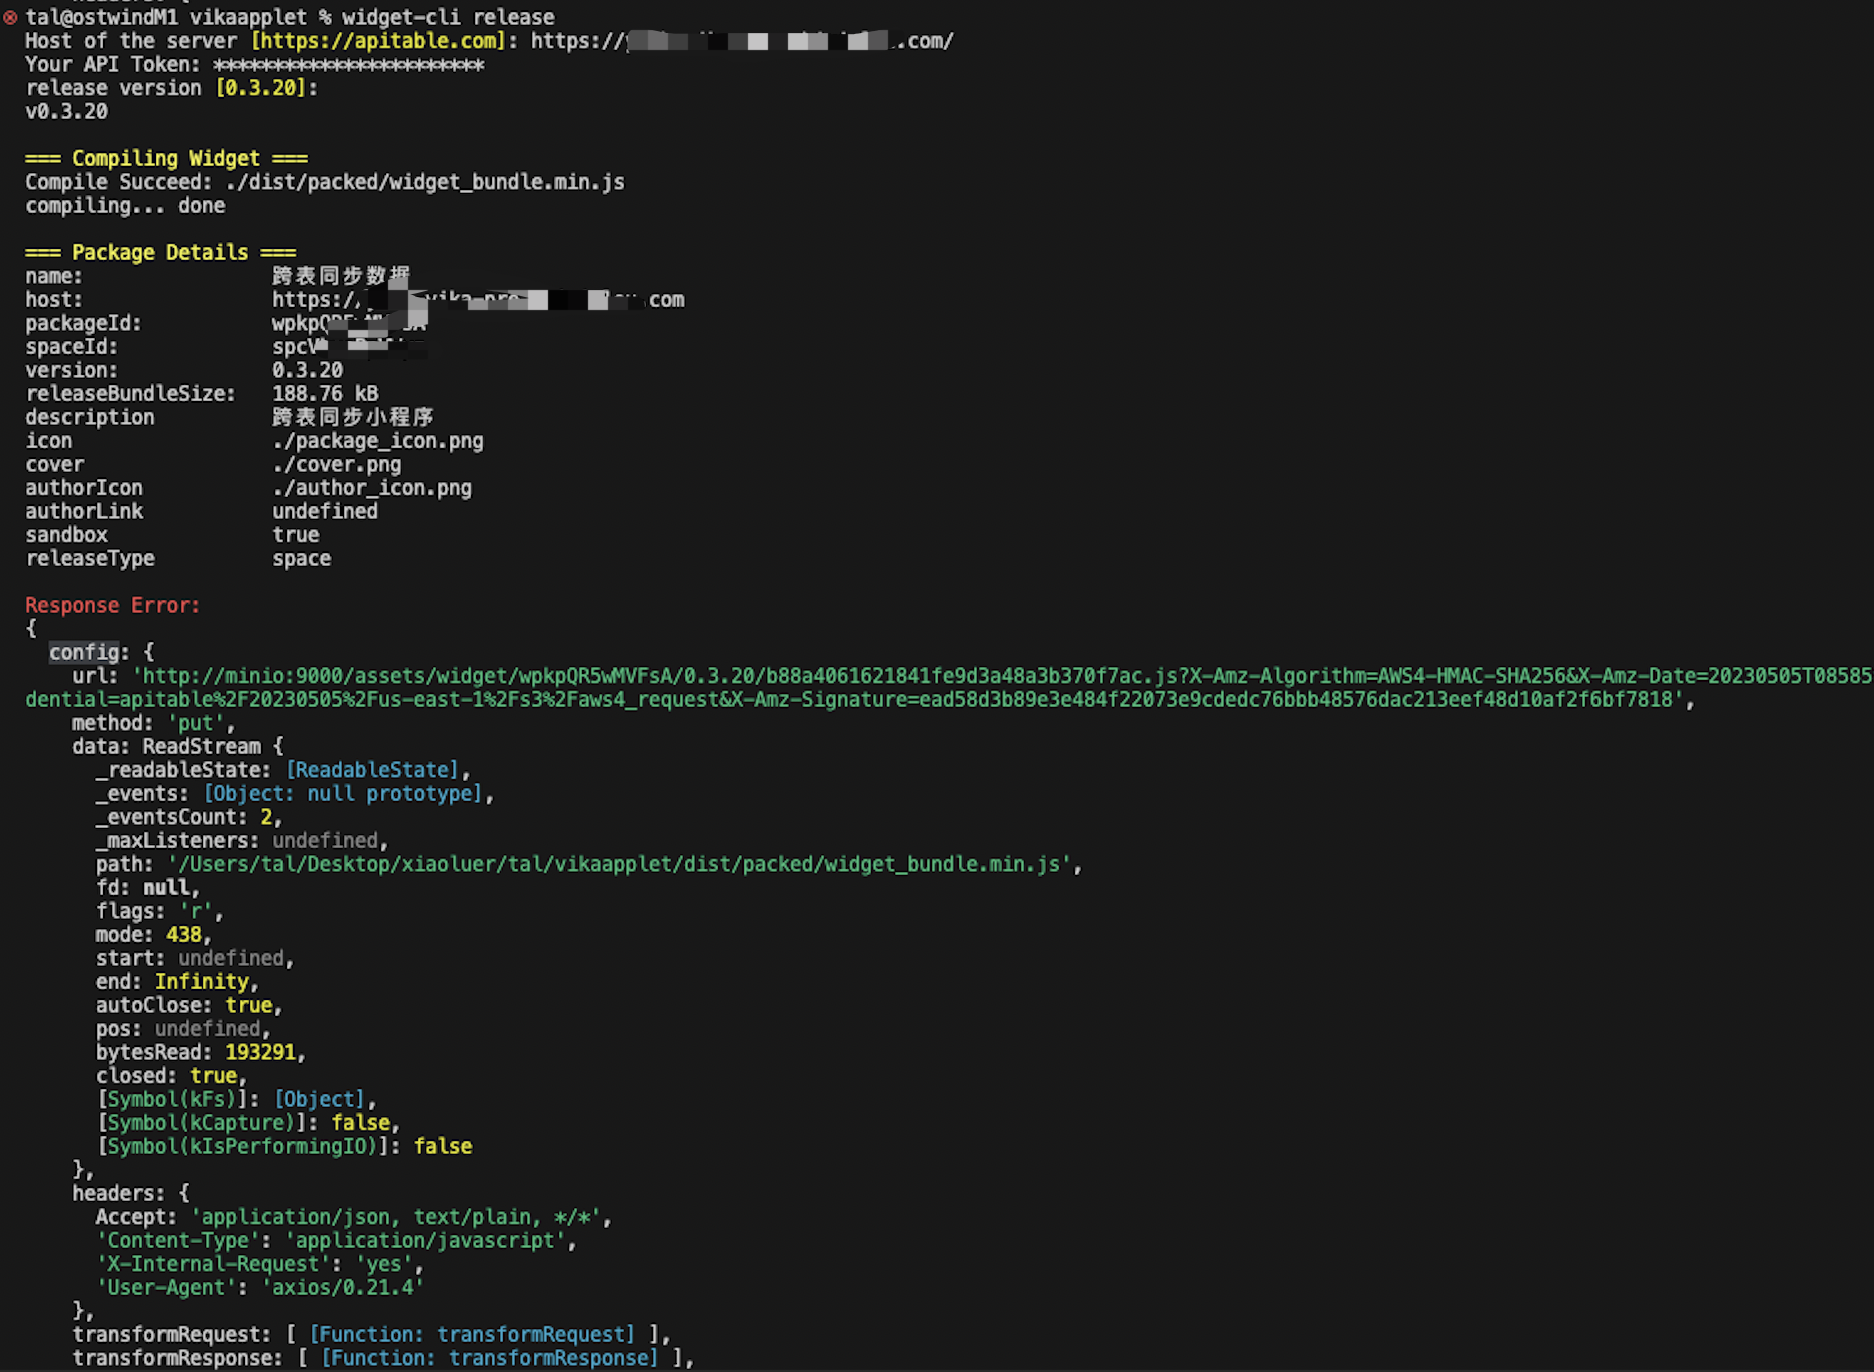
Task: Click the Accept header value
Action: [x=396, y=1217]
